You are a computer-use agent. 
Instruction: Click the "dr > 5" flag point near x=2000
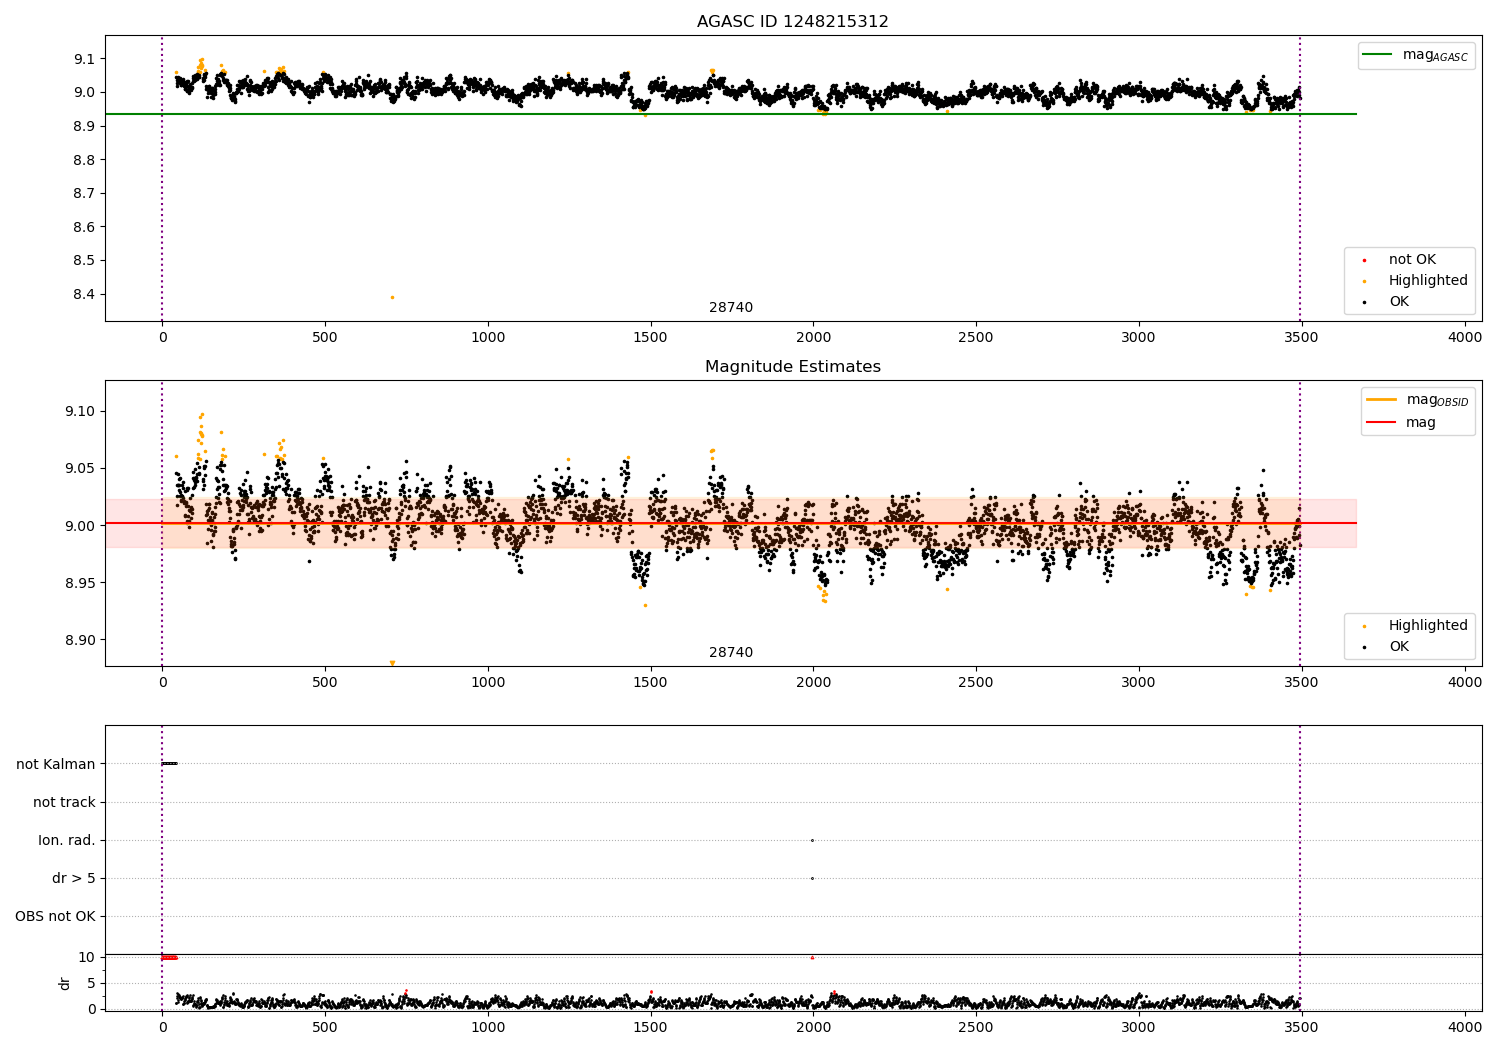click(812, 878)
